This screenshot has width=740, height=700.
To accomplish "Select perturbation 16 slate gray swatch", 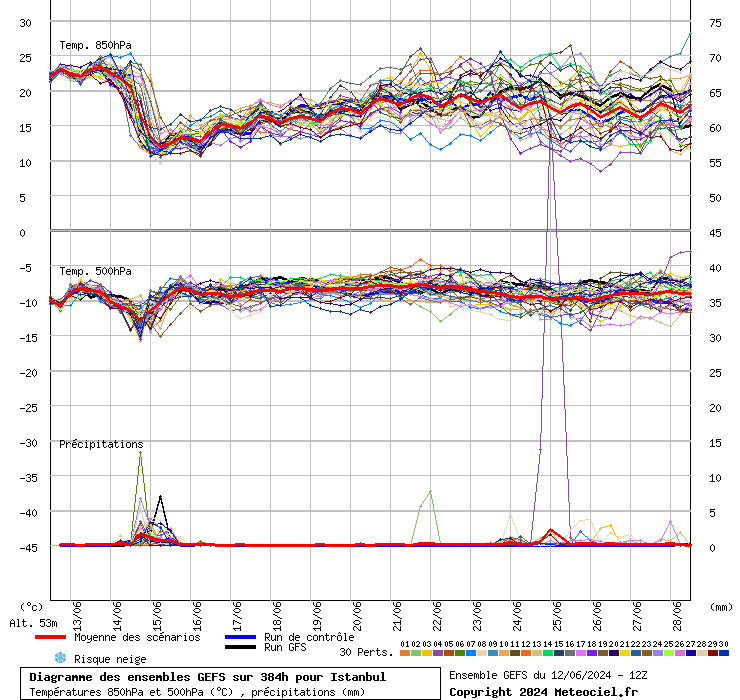I will click(x=570, y=653).
